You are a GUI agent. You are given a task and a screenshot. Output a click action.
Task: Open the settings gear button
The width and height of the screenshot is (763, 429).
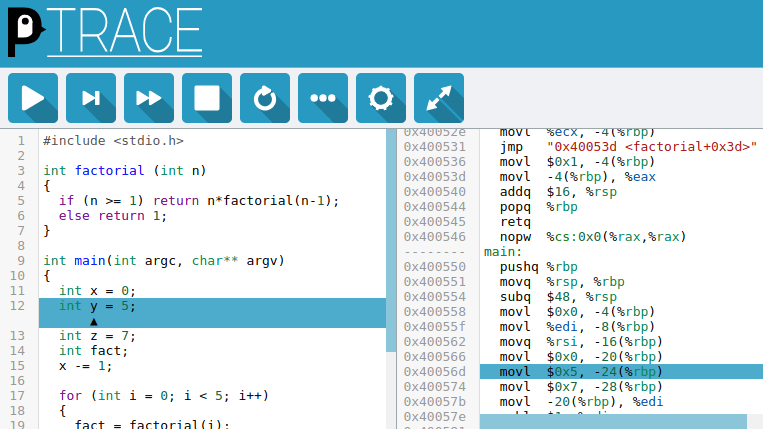tap(381, 98)
